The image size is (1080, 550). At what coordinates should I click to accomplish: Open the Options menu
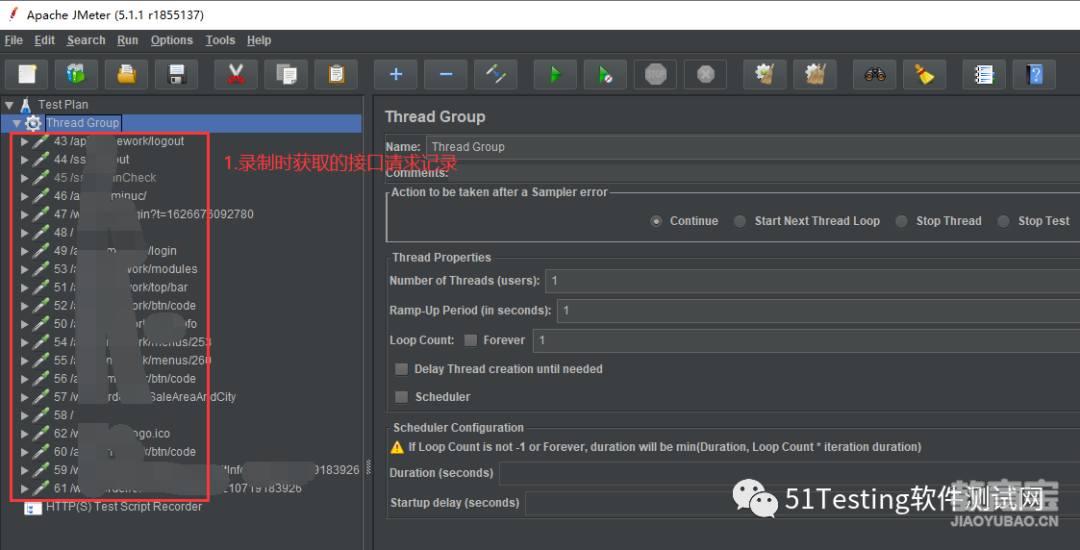pyautogui.click(x=172, y=40)
